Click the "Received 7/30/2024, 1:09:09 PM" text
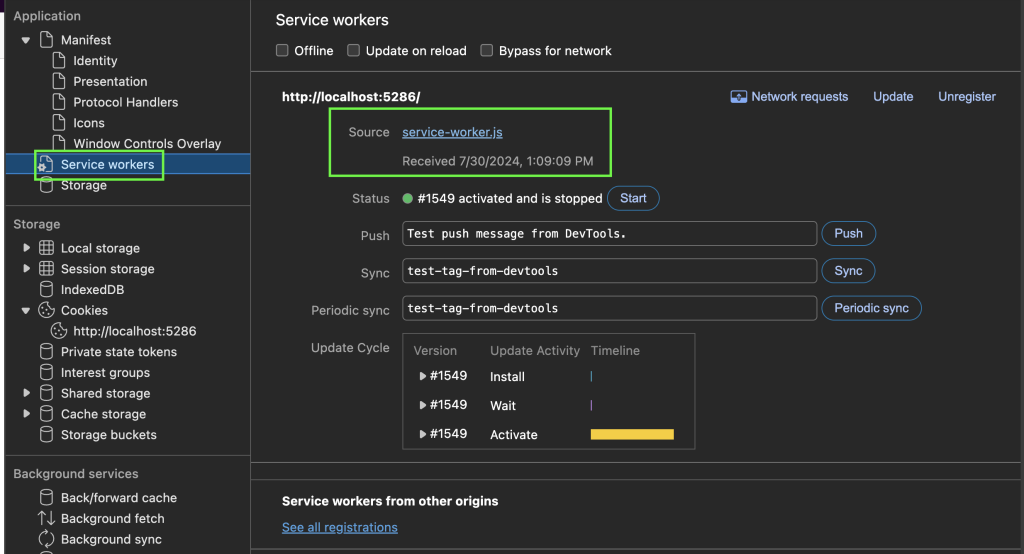1024x554 pixels. (498, 161)
